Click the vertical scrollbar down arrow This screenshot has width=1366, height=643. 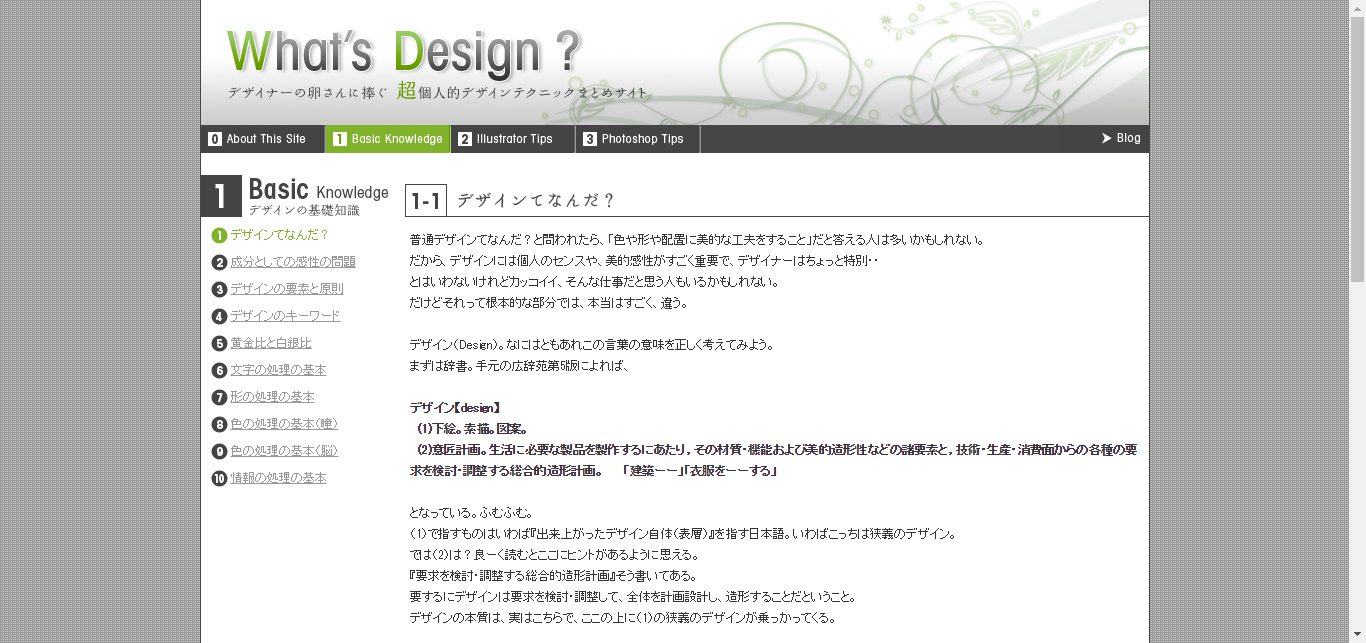click(x=1357, y=634)
